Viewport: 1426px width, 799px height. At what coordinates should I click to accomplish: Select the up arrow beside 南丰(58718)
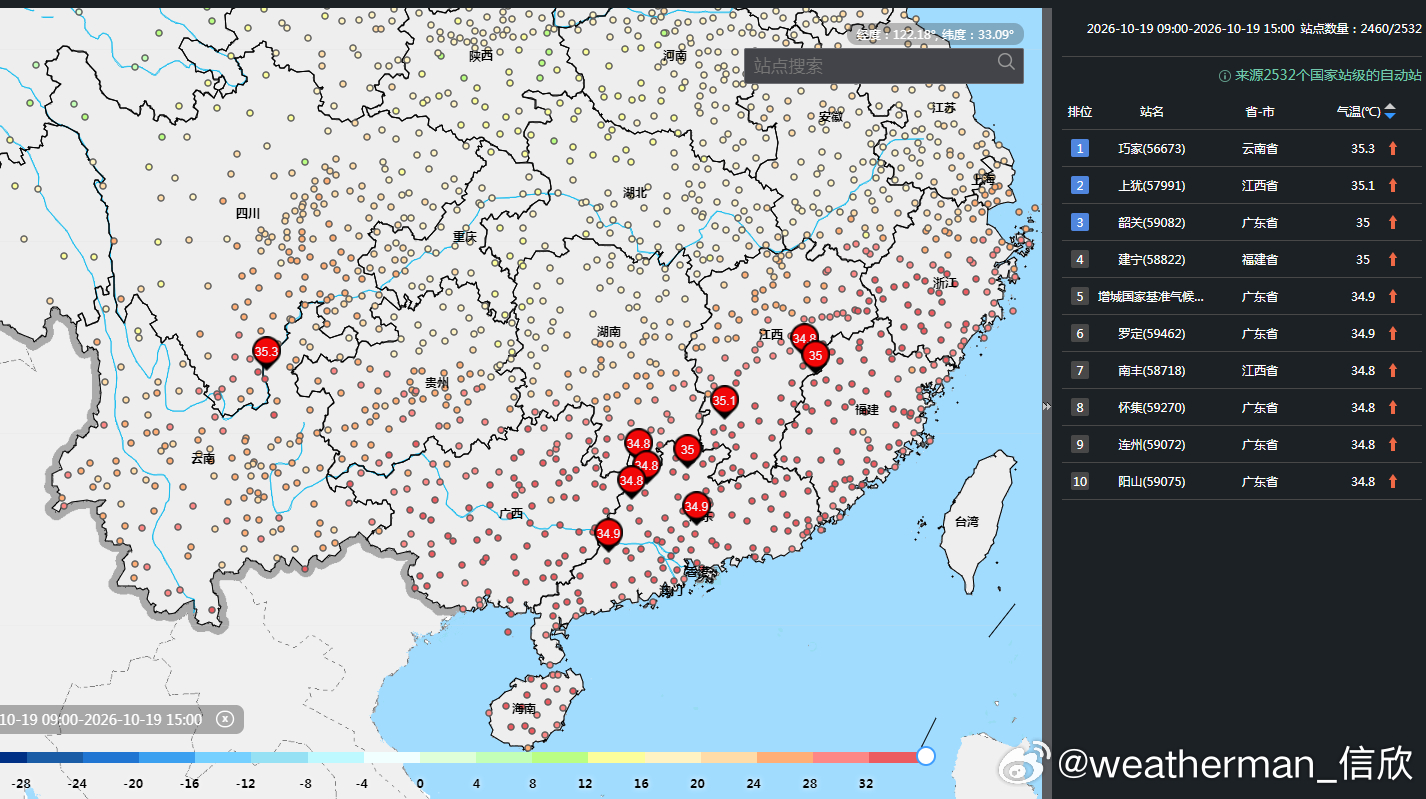1392,370
